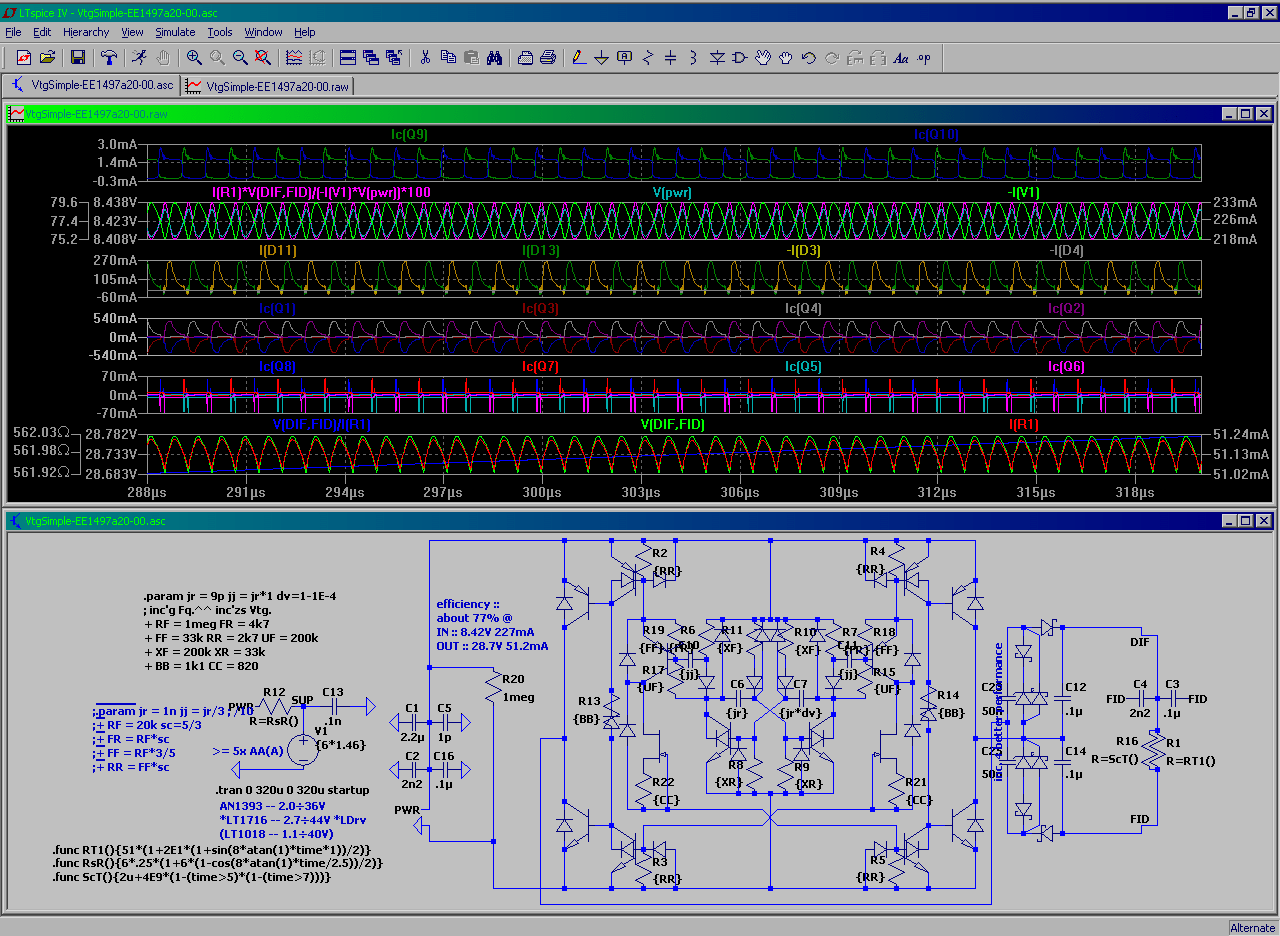Place a Ground symbol using the toolbar
Screen dimensions: 1280x936
(602, 58)
